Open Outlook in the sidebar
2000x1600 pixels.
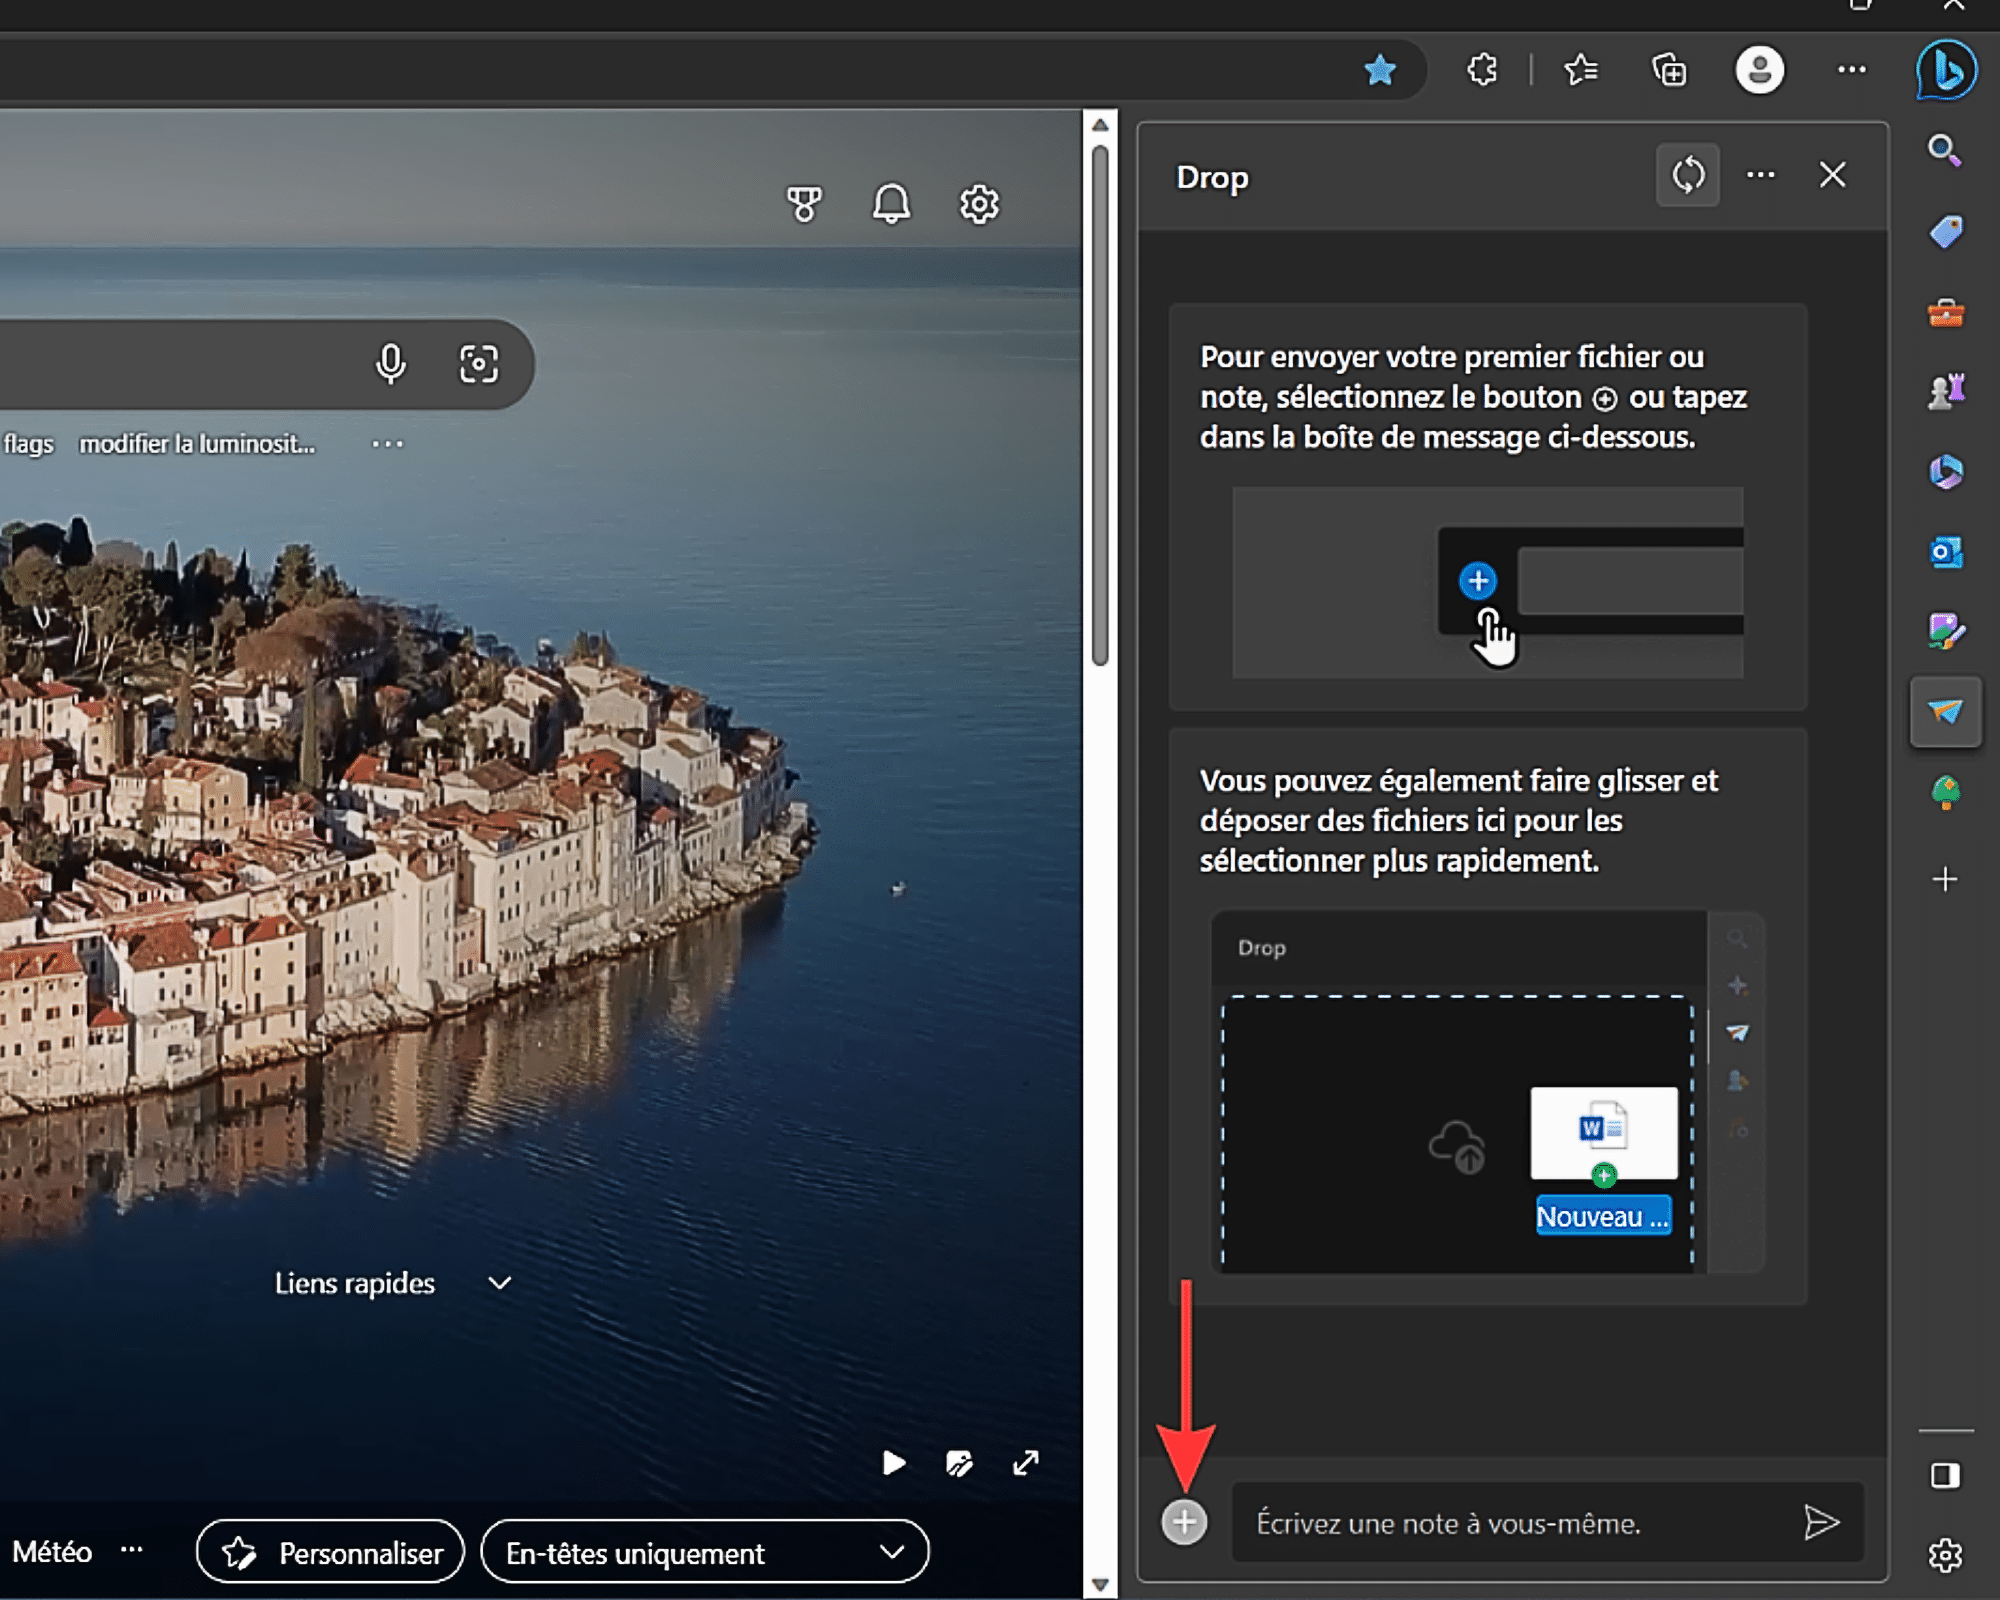[x=1945, y=552]
